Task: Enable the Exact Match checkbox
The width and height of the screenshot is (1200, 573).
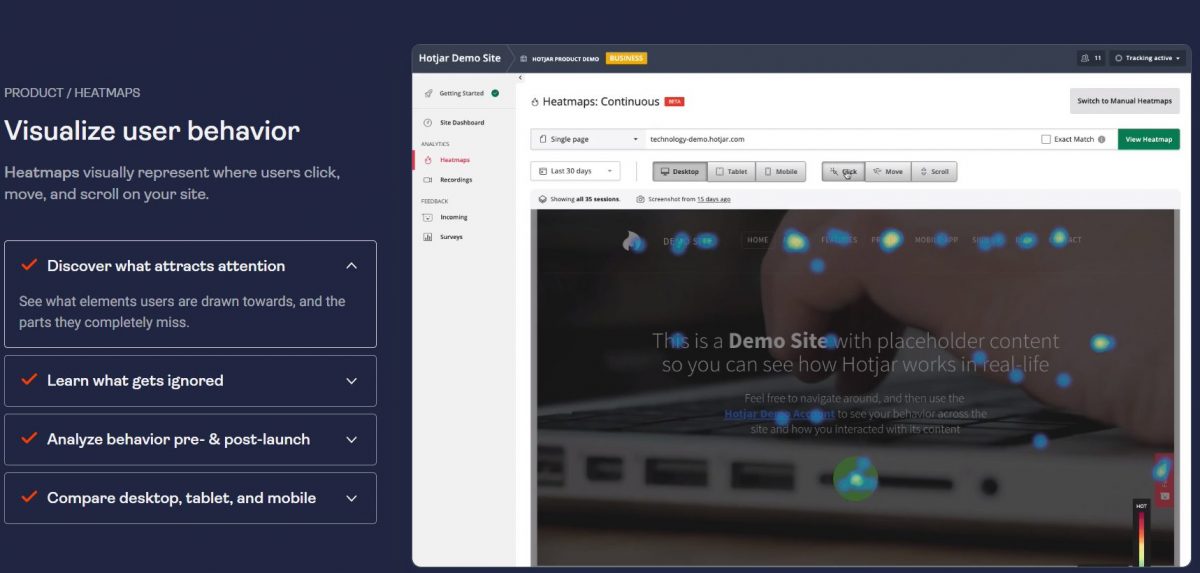Action: [1046, 139]
